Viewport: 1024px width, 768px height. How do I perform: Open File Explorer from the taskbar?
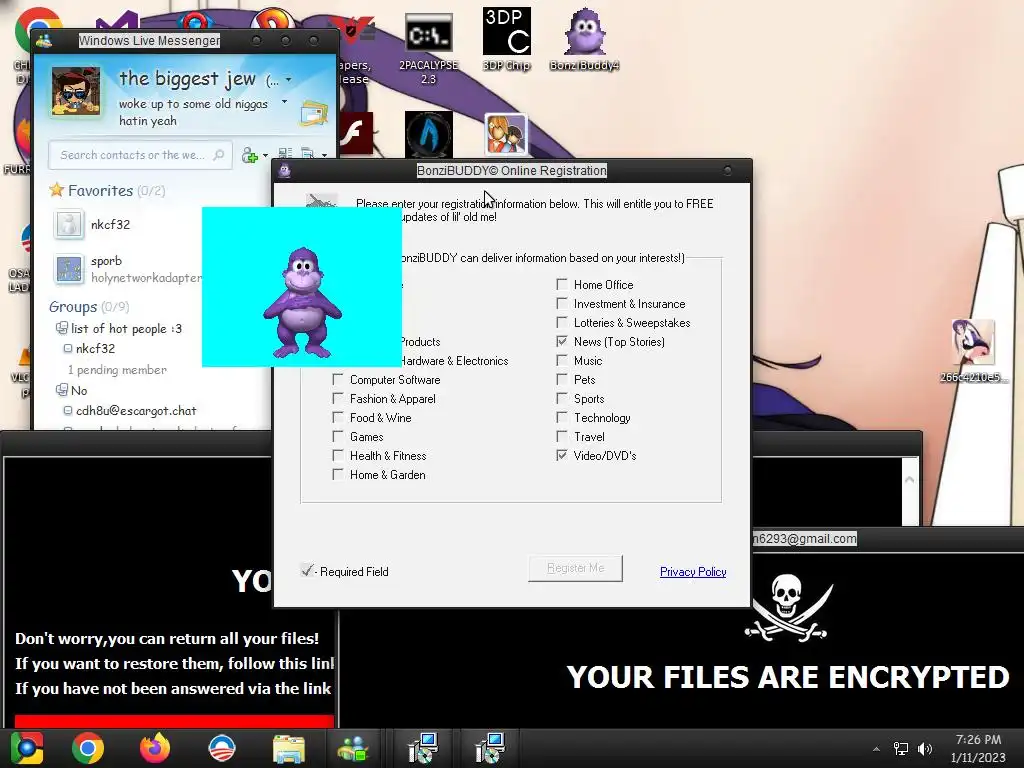(x=289, y=749)
